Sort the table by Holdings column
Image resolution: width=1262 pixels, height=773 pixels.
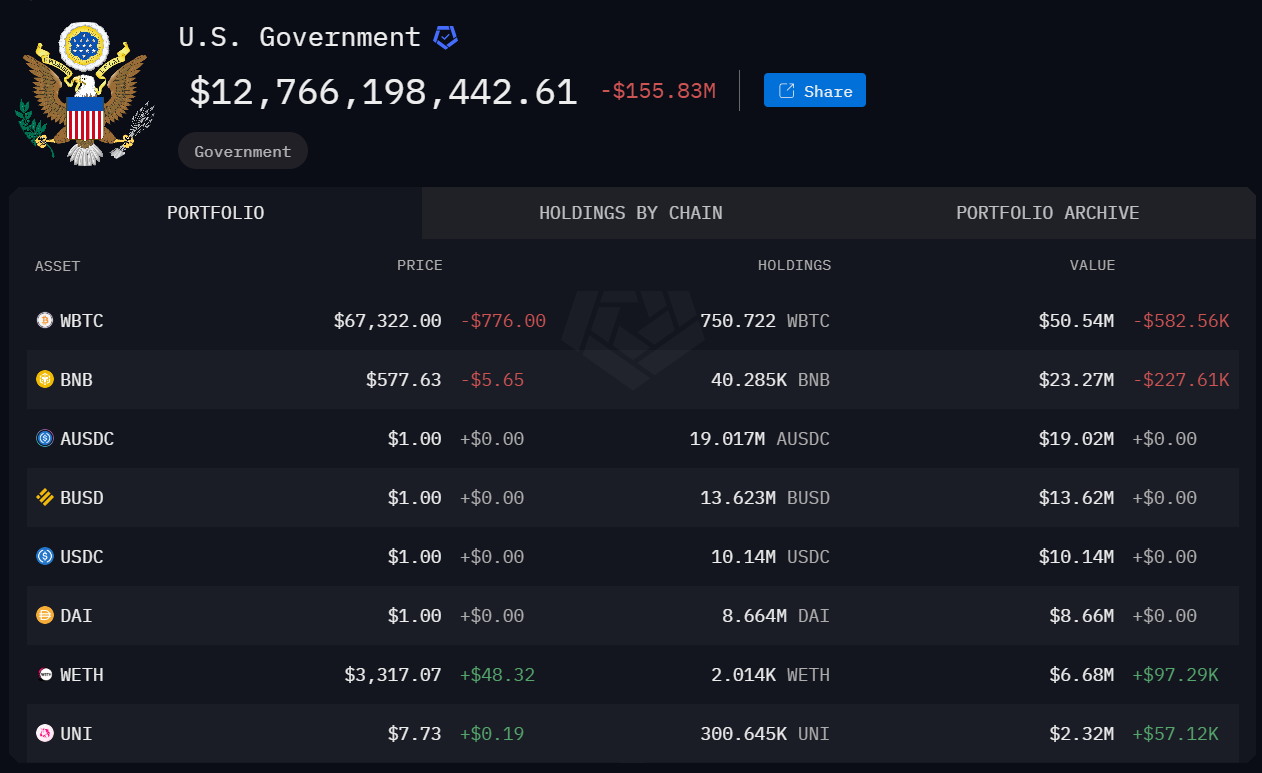(x=794, y=266)
